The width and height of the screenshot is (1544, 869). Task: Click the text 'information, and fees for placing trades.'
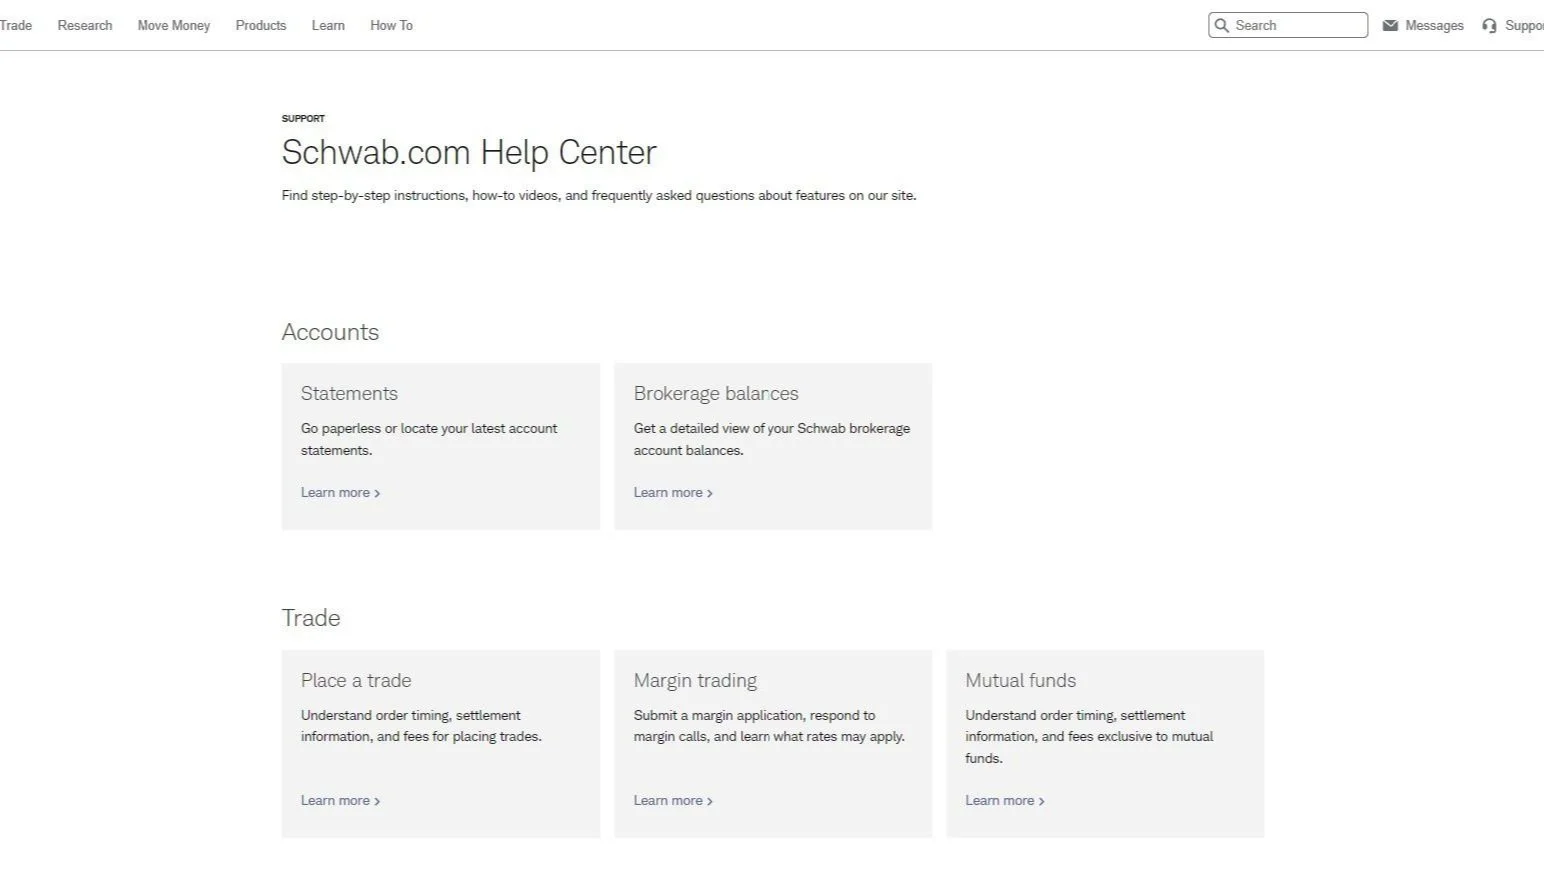pyautogui.click(x=421, y=736)
